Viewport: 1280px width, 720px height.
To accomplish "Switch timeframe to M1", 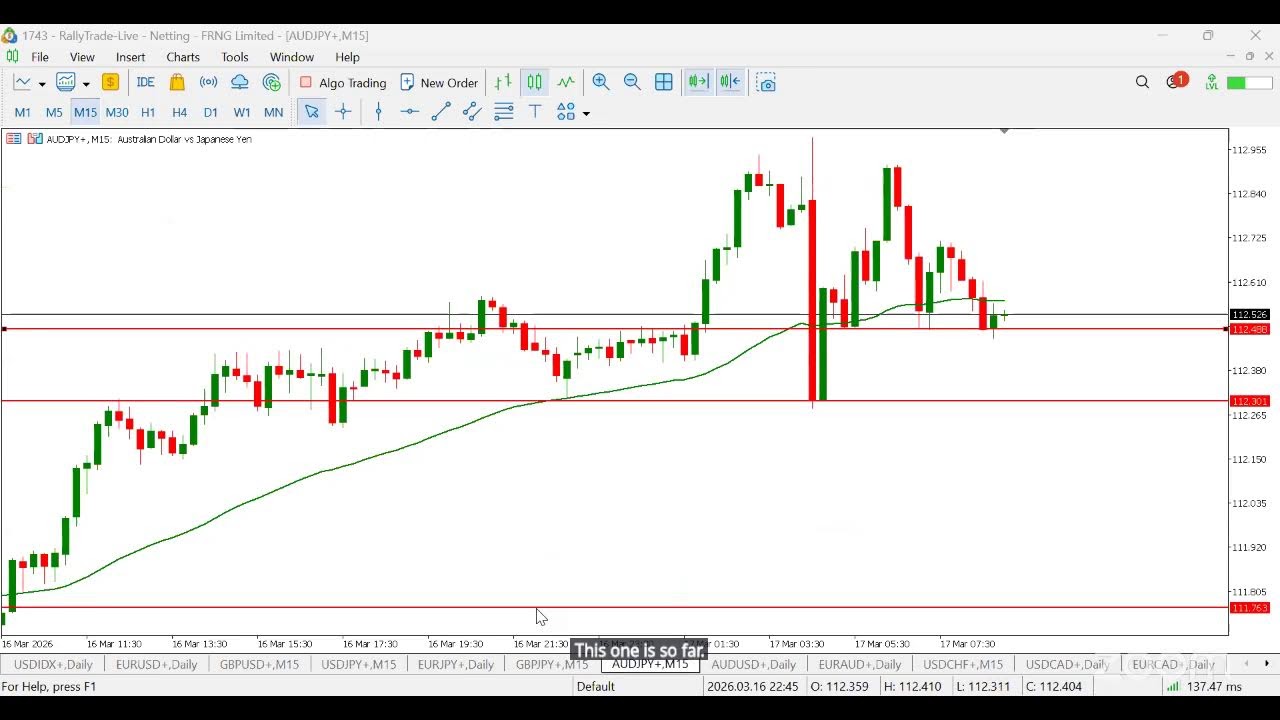I will point(23,112).
